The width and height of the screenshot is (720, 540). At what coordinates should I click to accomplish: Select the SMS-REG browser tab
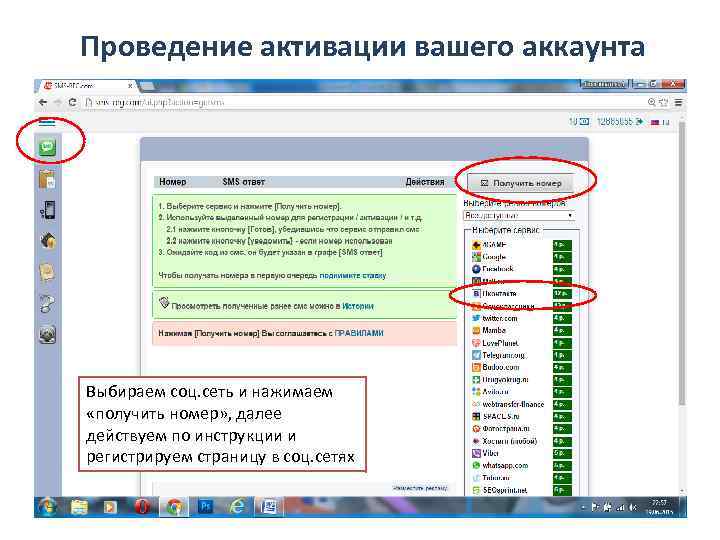87,86
